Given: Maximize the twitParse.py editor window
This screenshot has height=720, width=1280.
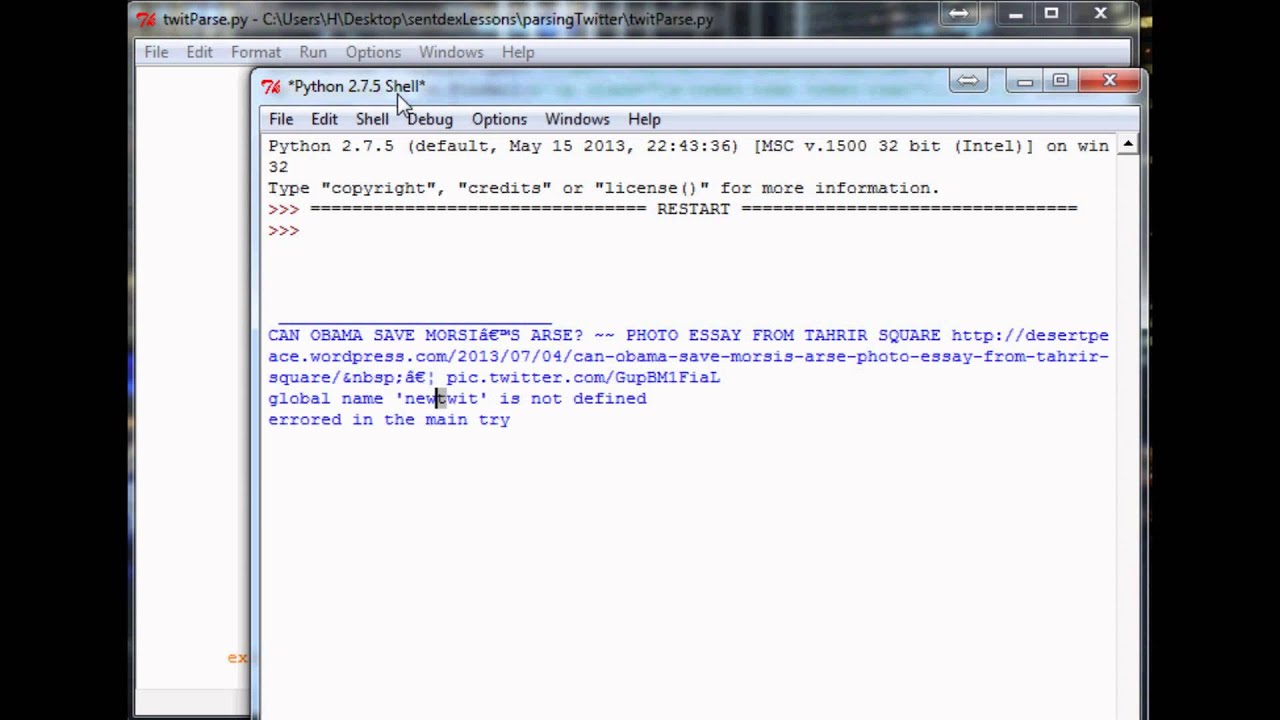Looking at the screenshot, I should [x=1051, y=13].
